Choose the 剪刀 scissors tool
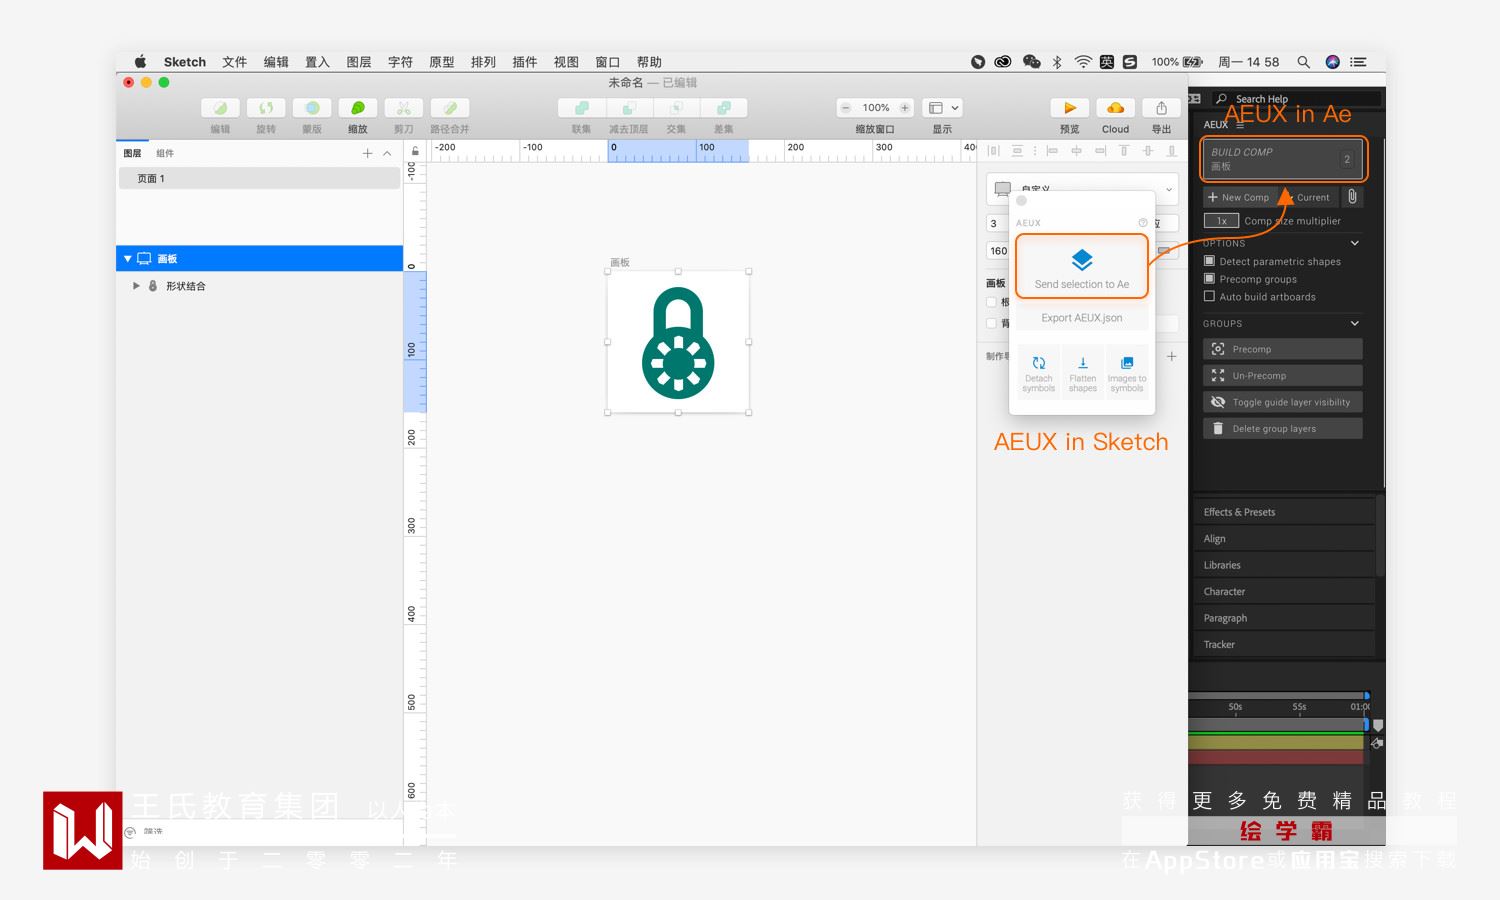The width and height of the screenshot is (1500, 900). pos(404,108)
